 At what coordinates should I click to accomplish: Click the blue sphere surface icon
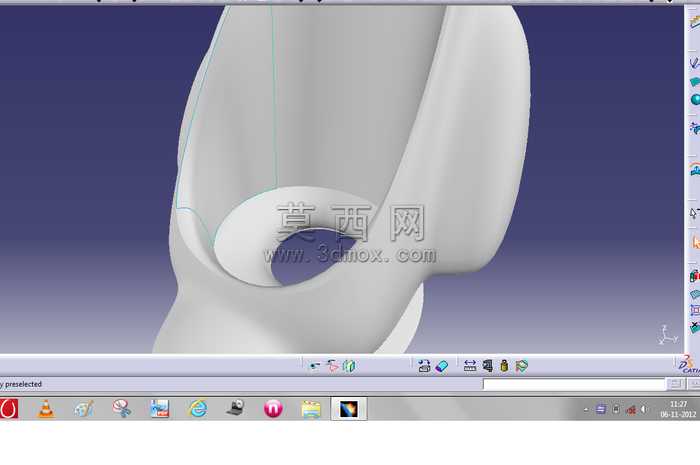tap(695, 99)
